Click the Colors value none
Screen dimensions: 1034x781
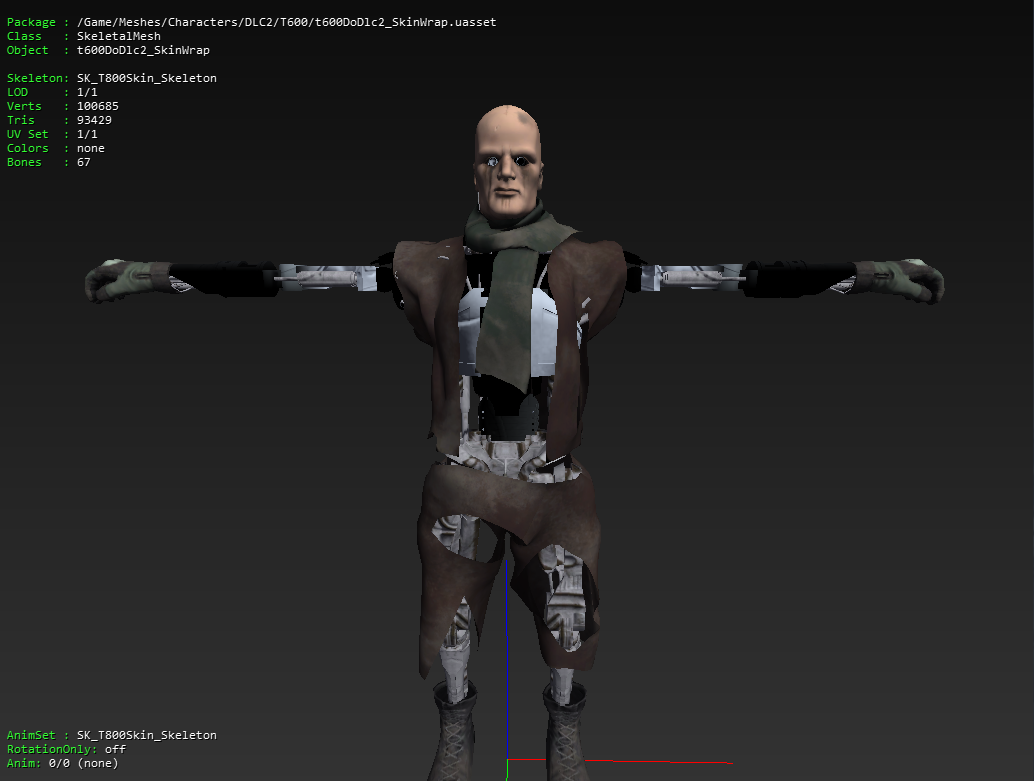90,148
